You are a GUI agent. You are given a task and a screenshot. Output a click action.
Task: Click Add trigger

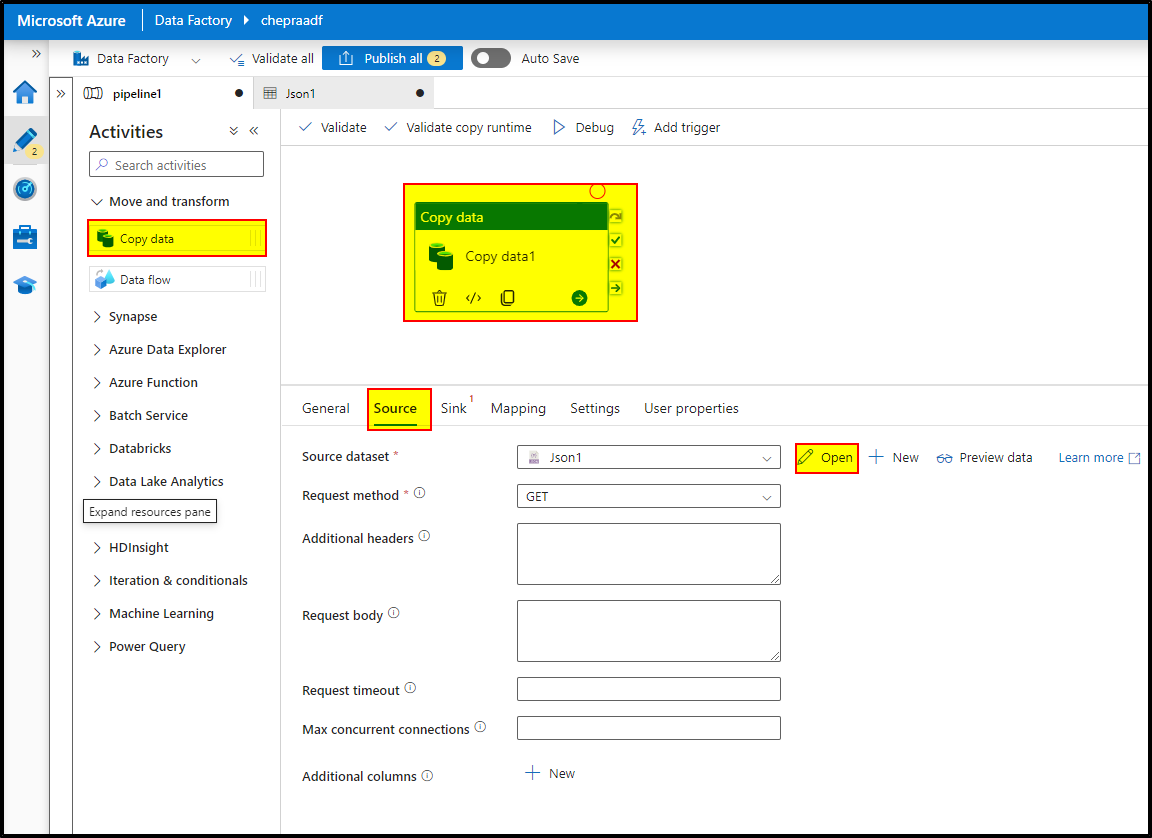(x=676, y=128)
